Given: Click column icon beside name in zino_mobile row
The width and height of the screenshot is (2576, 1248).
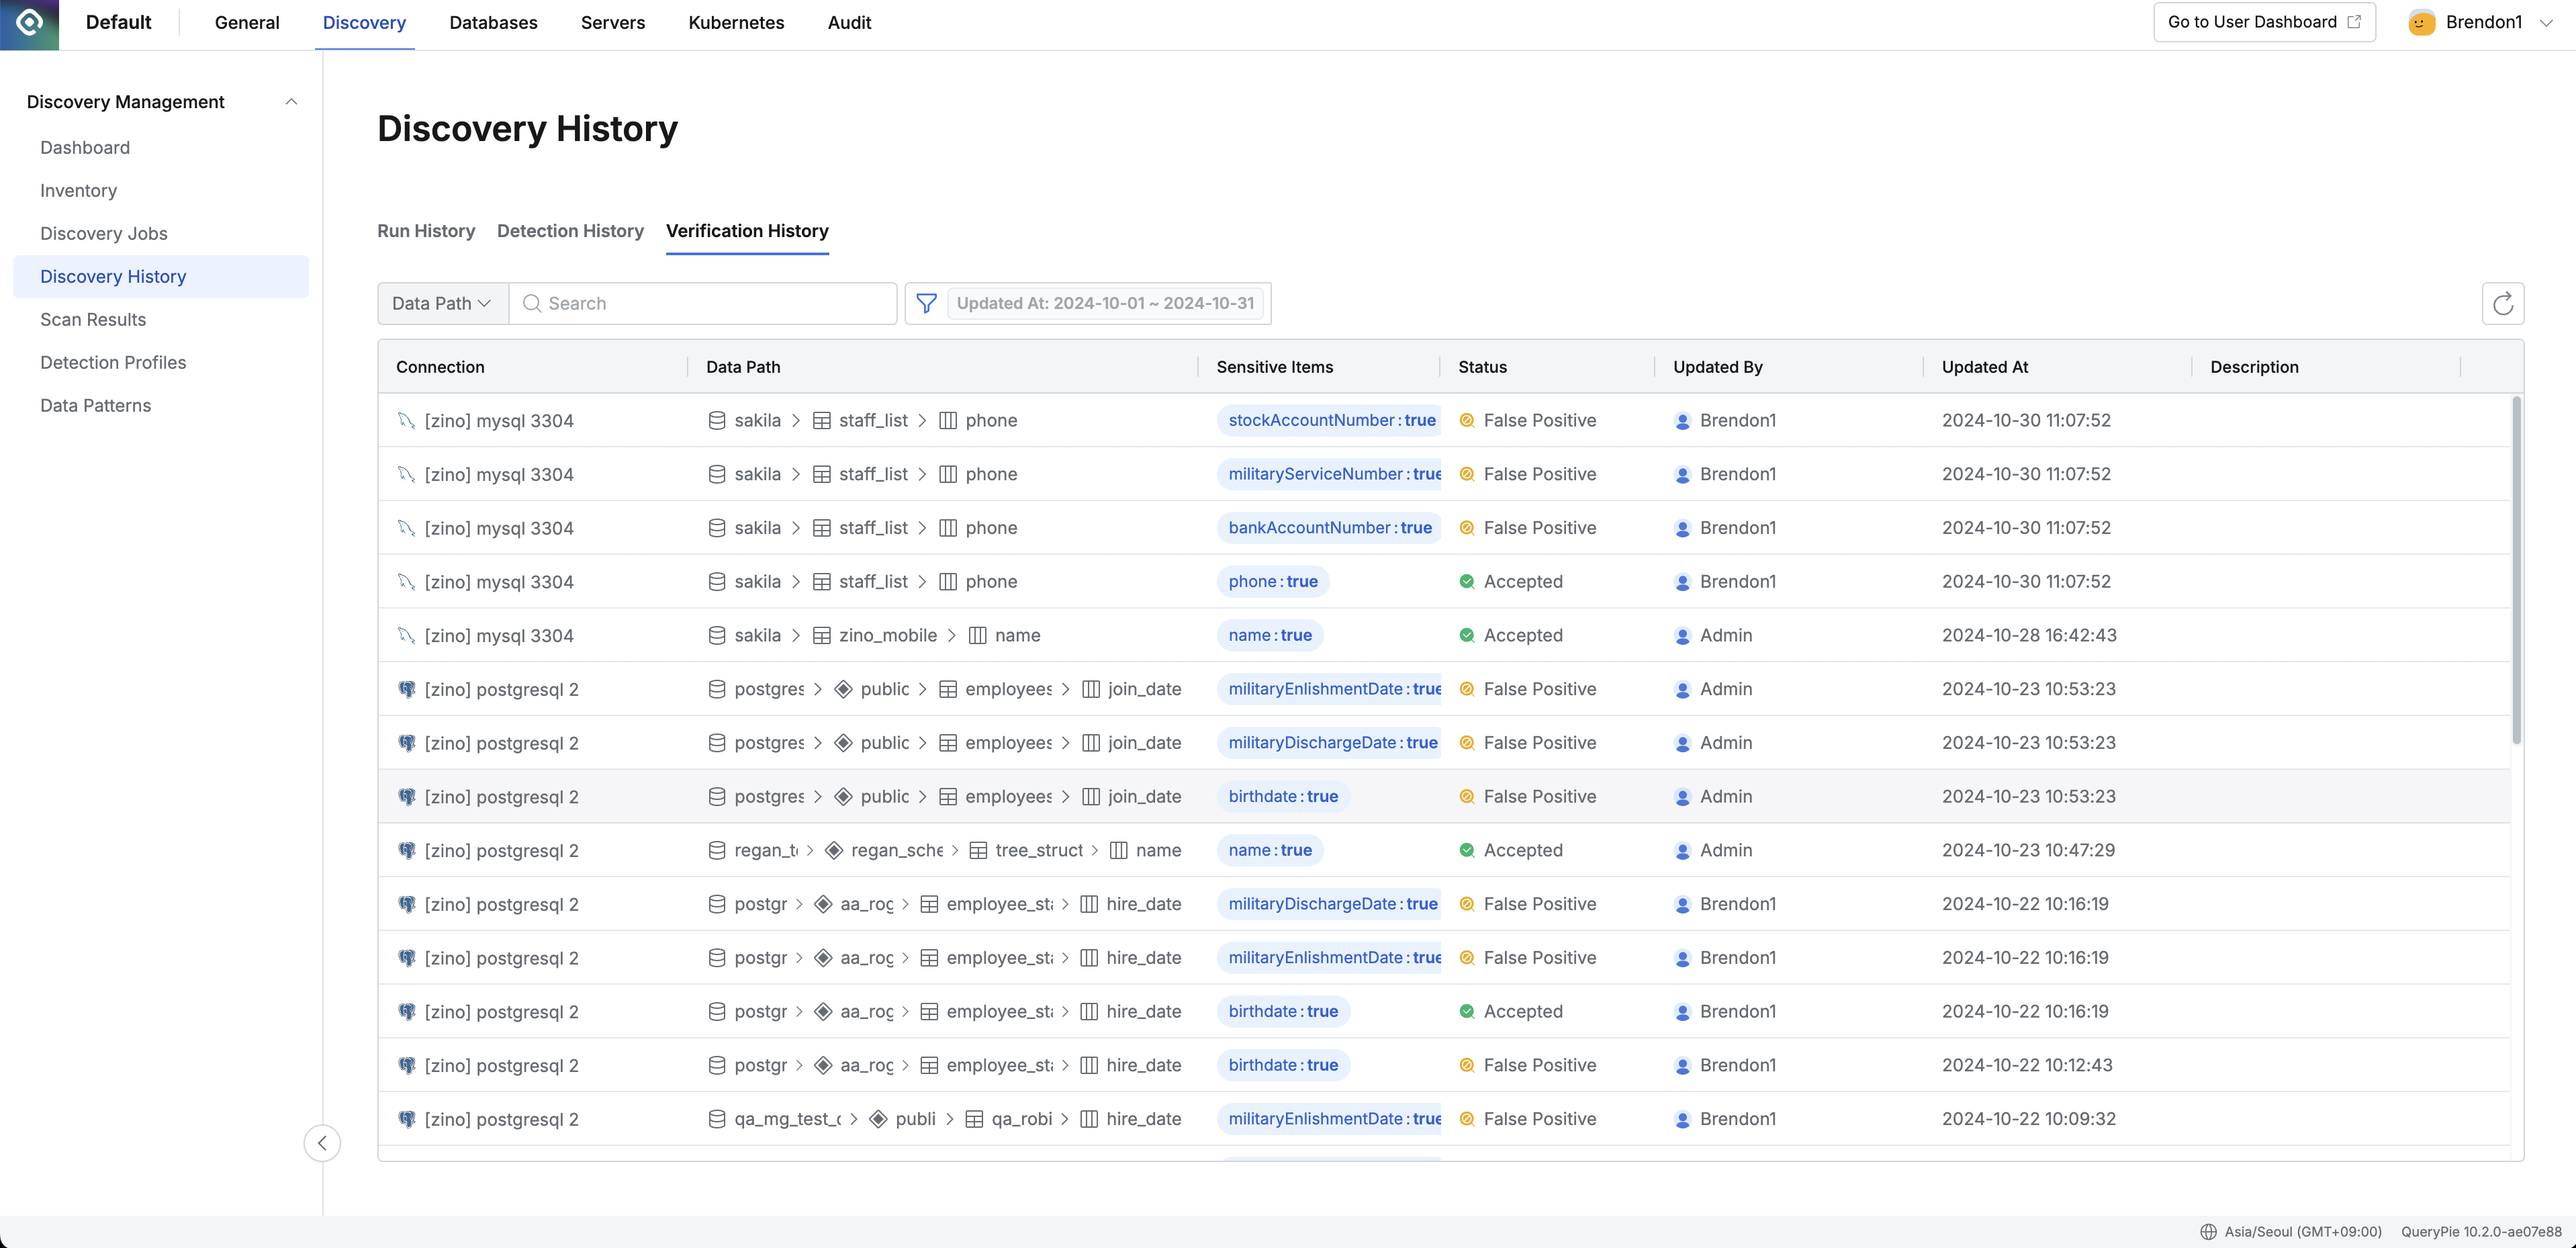Looking at the screenshot, I should point(978,636).
